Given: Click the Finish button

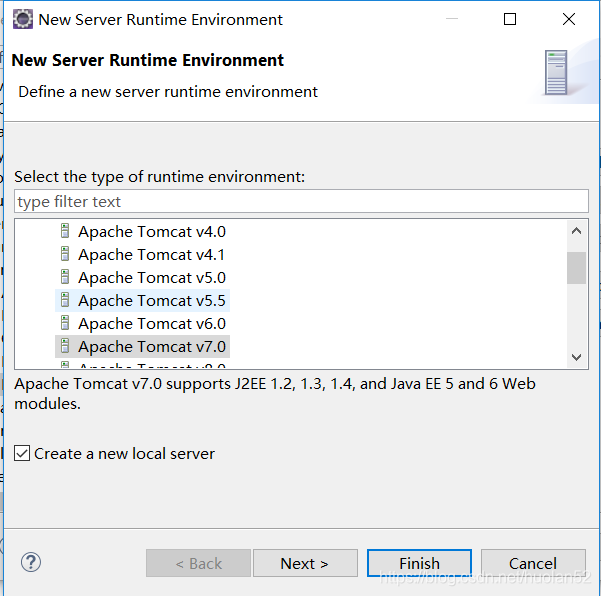Looking at the screenshot, I should 419,563.
